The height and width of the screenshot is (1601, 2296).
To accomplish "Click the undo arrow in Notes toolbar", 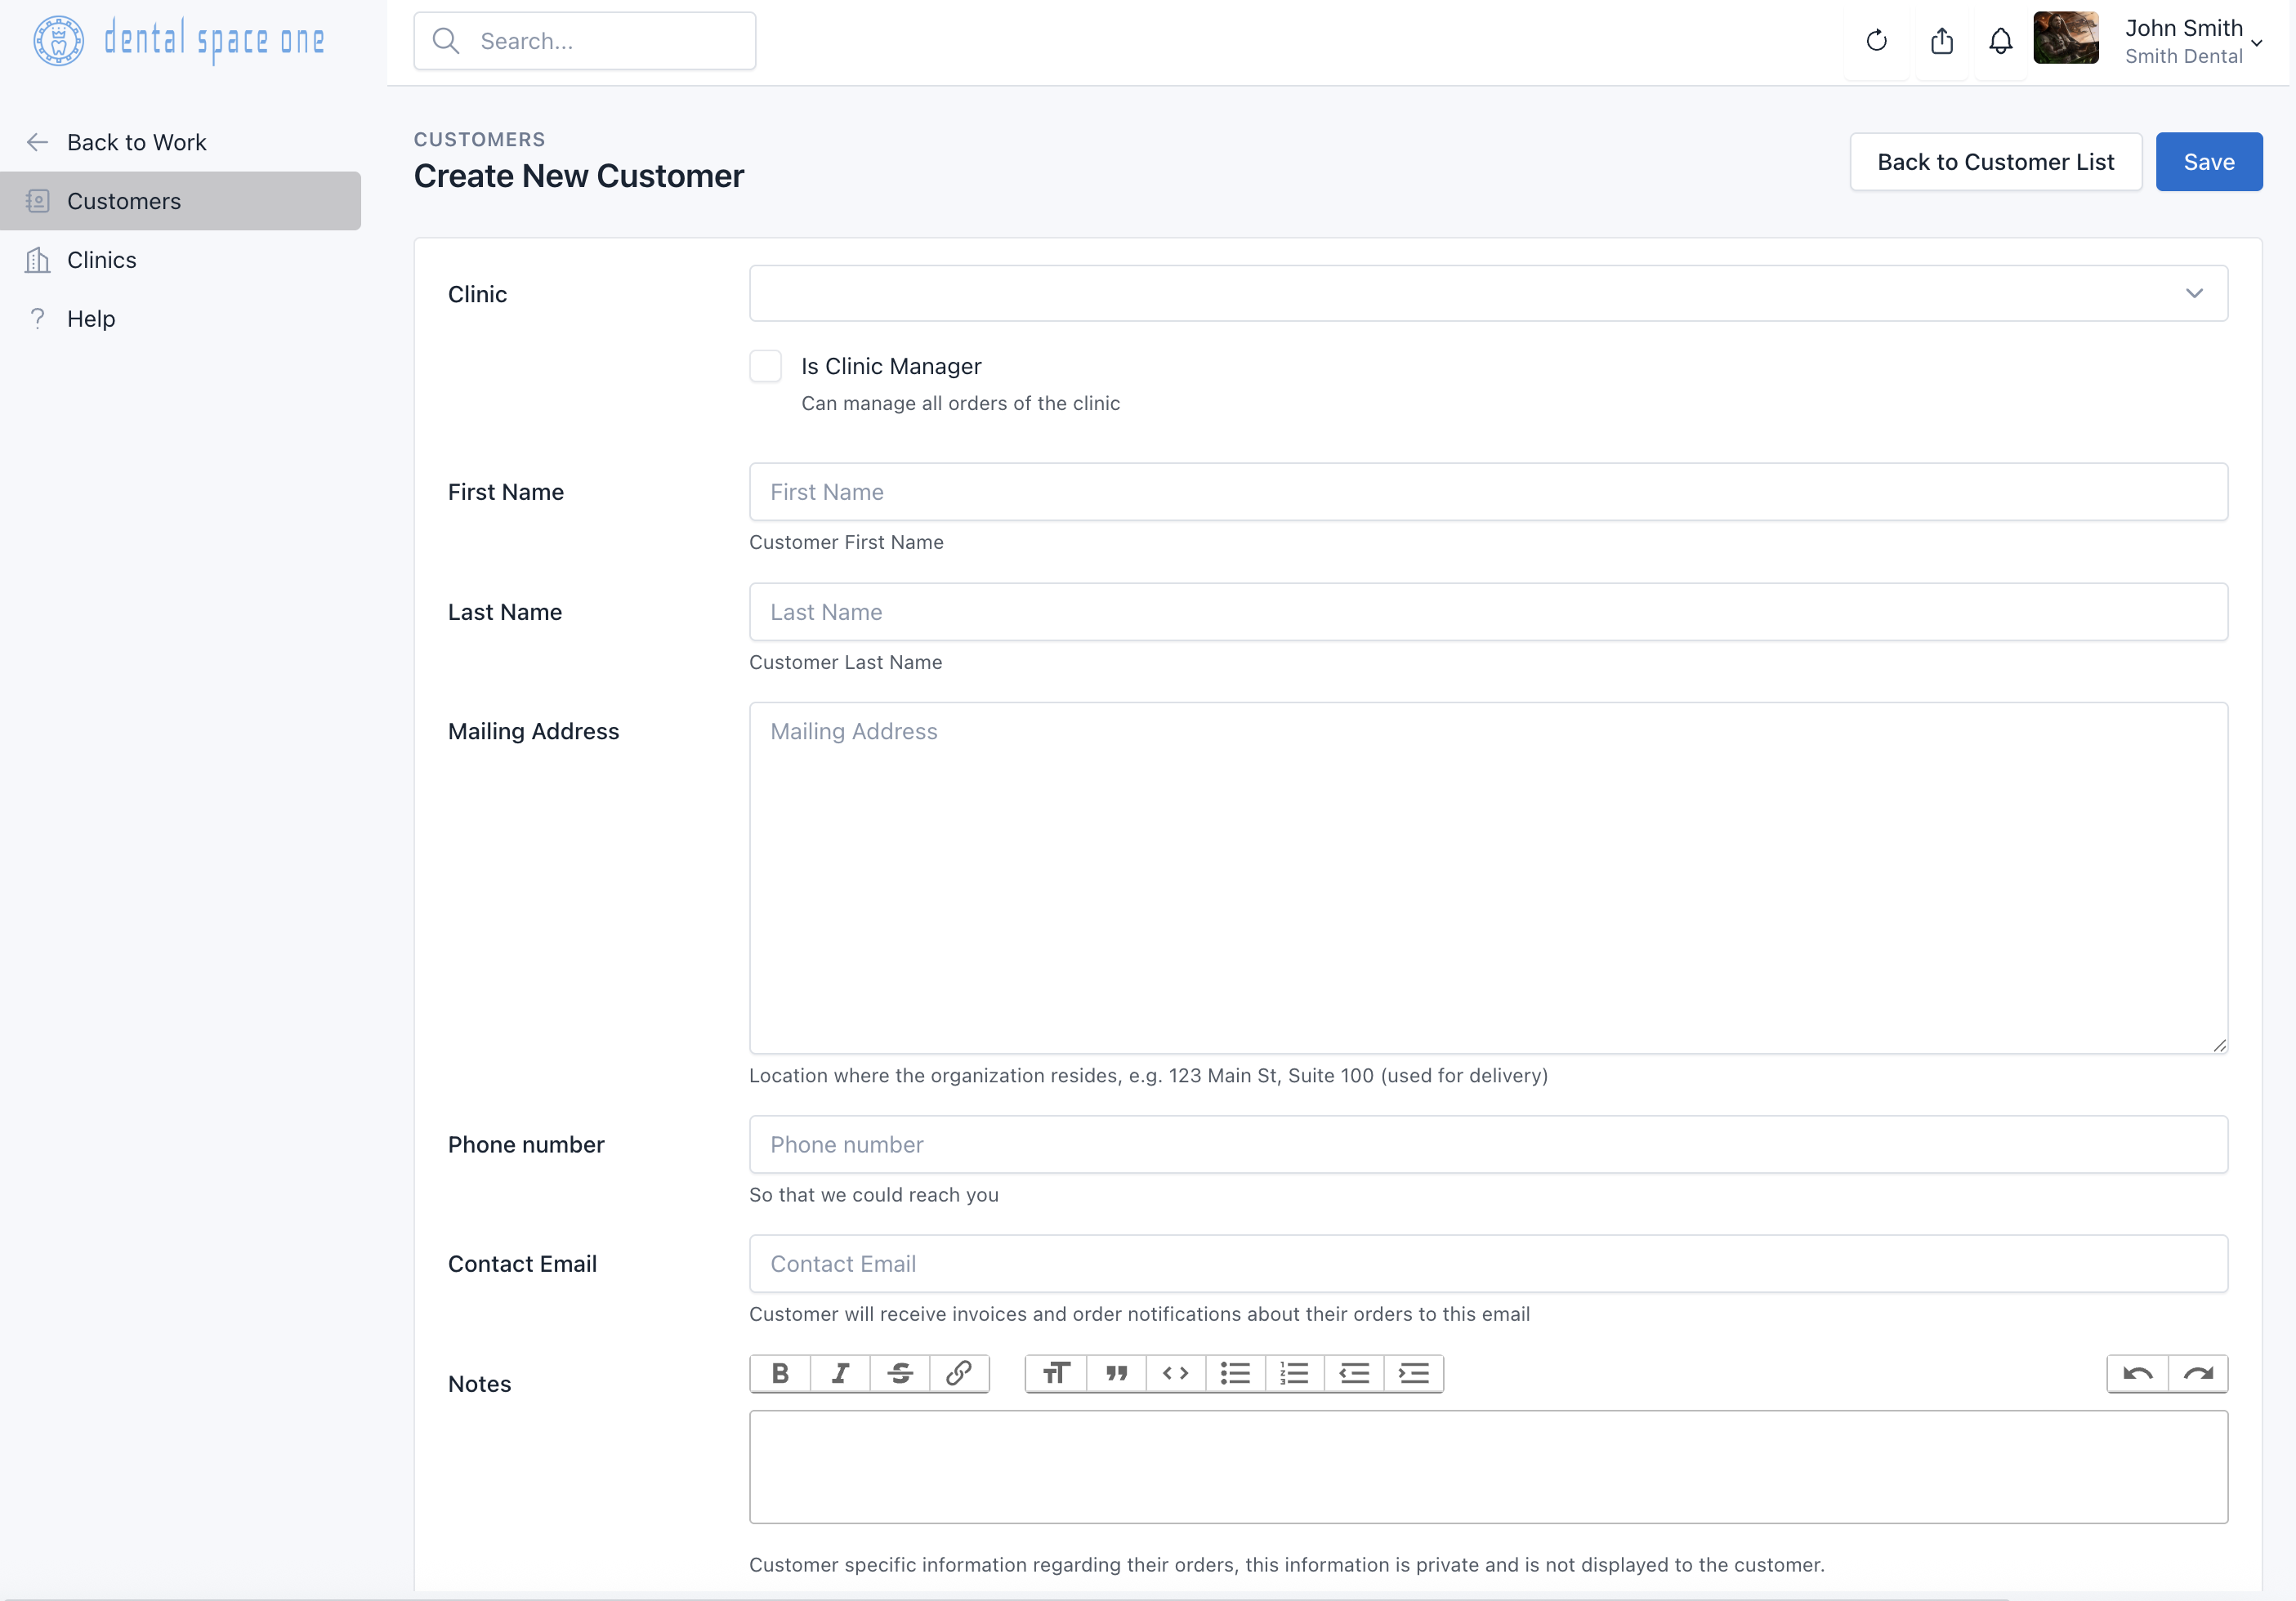I will pos(2137,1373).
